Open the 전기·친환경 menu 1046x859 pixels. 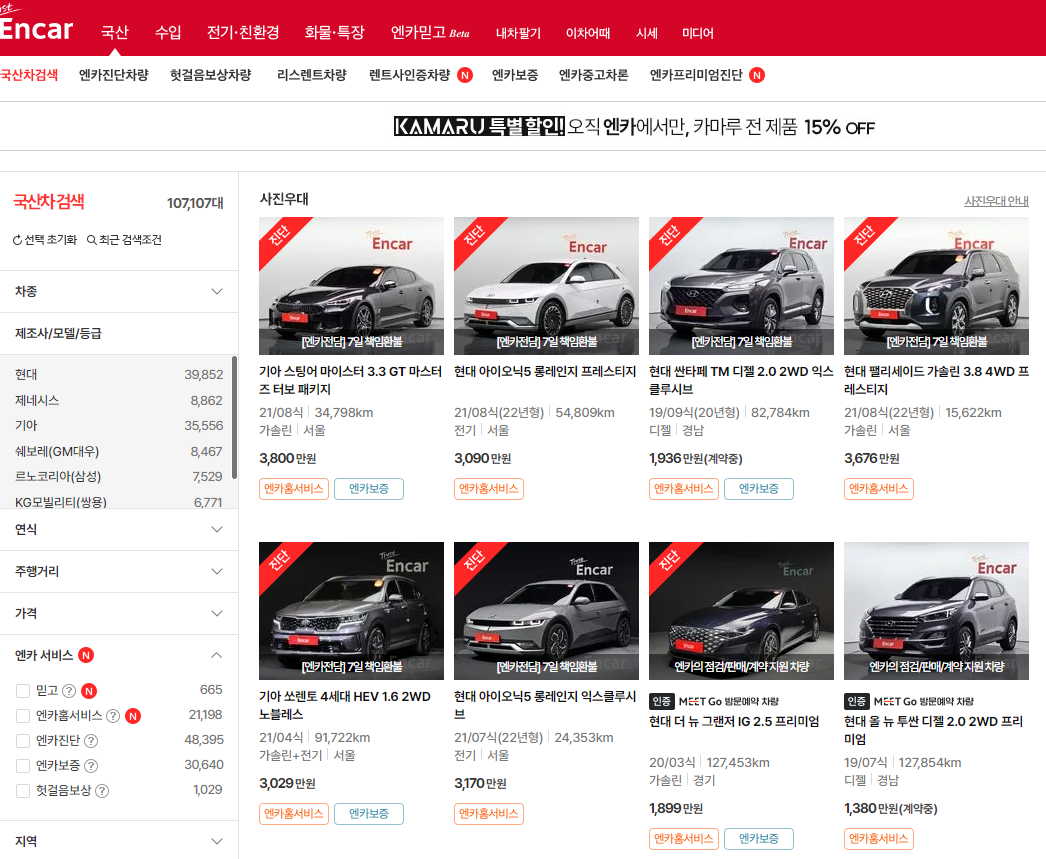point(243,32)
